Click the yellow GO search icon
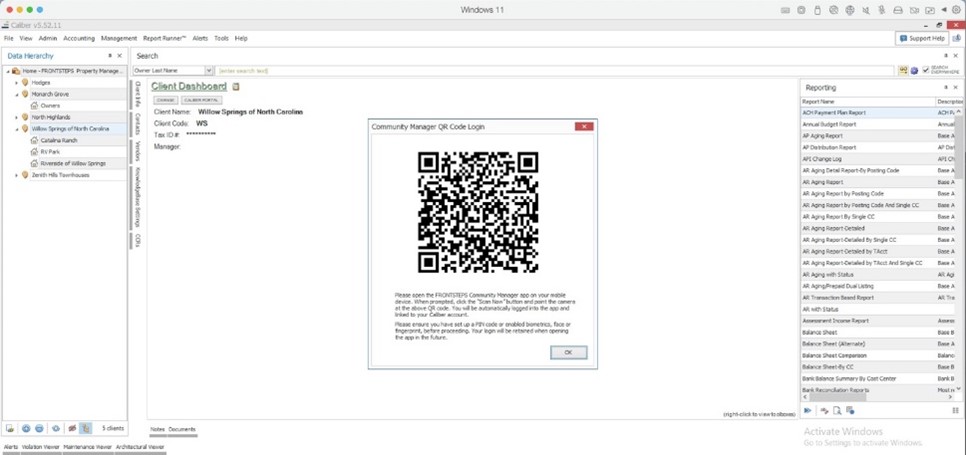 (x=903, y=70)
